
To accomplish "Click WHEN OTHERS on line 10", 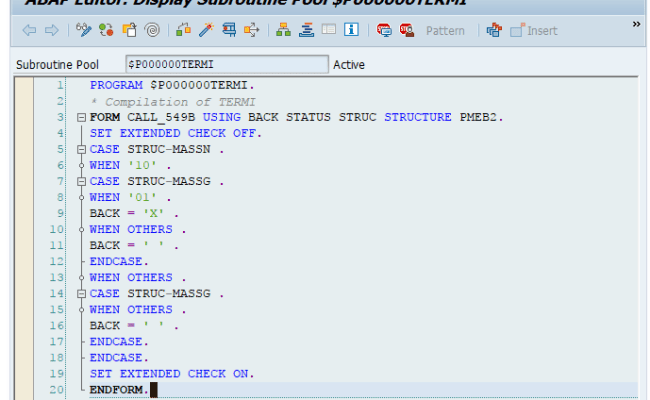I will coord(138,229).
